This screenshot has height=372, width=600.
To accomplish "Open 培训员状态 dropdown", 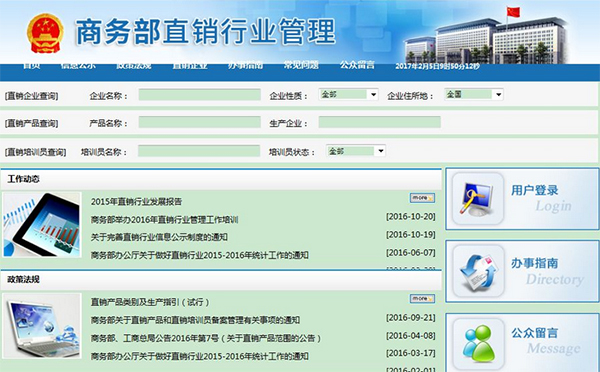I will pyautogui.click(x=356, y=151).
